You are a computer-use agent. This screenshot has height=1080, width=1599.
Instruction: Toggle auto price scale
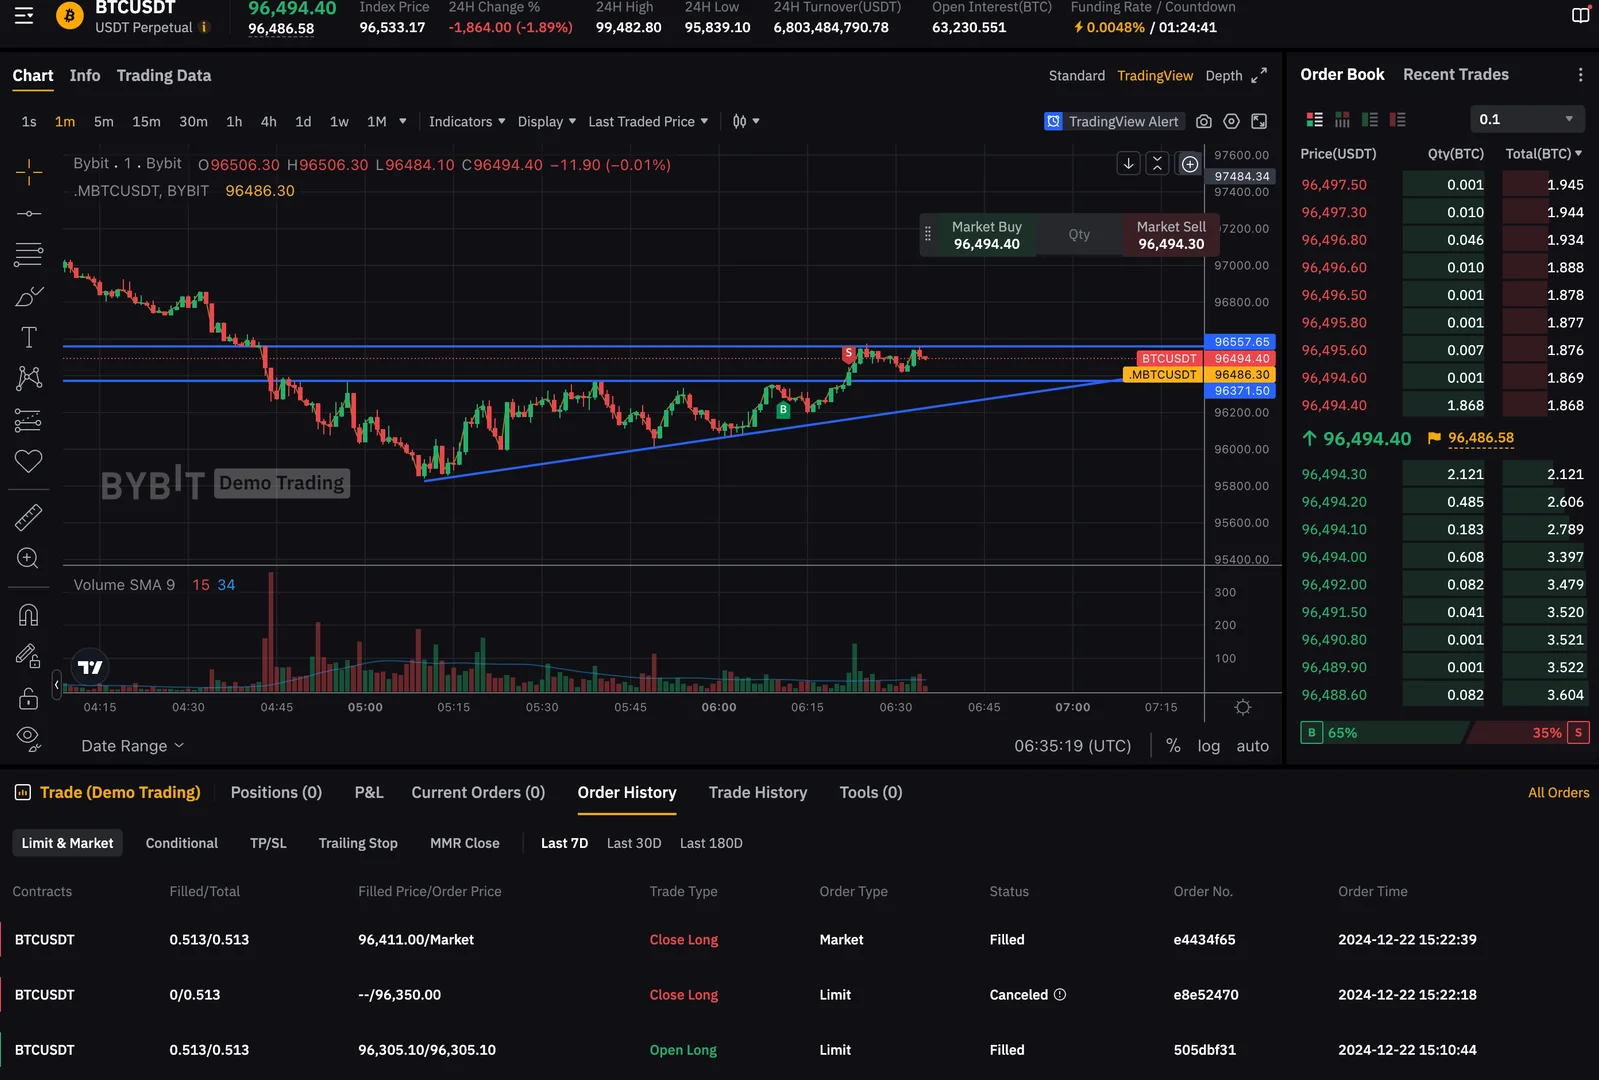(x=1253, y=746)
